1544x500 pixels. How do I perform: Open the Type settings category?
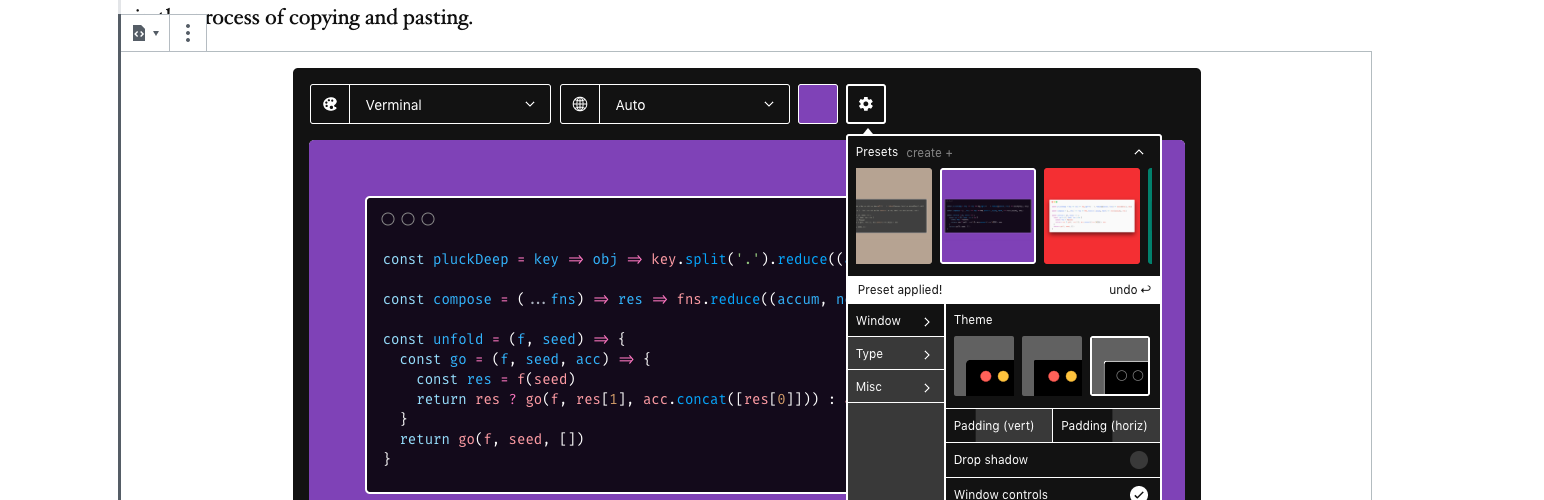point(895,354)
